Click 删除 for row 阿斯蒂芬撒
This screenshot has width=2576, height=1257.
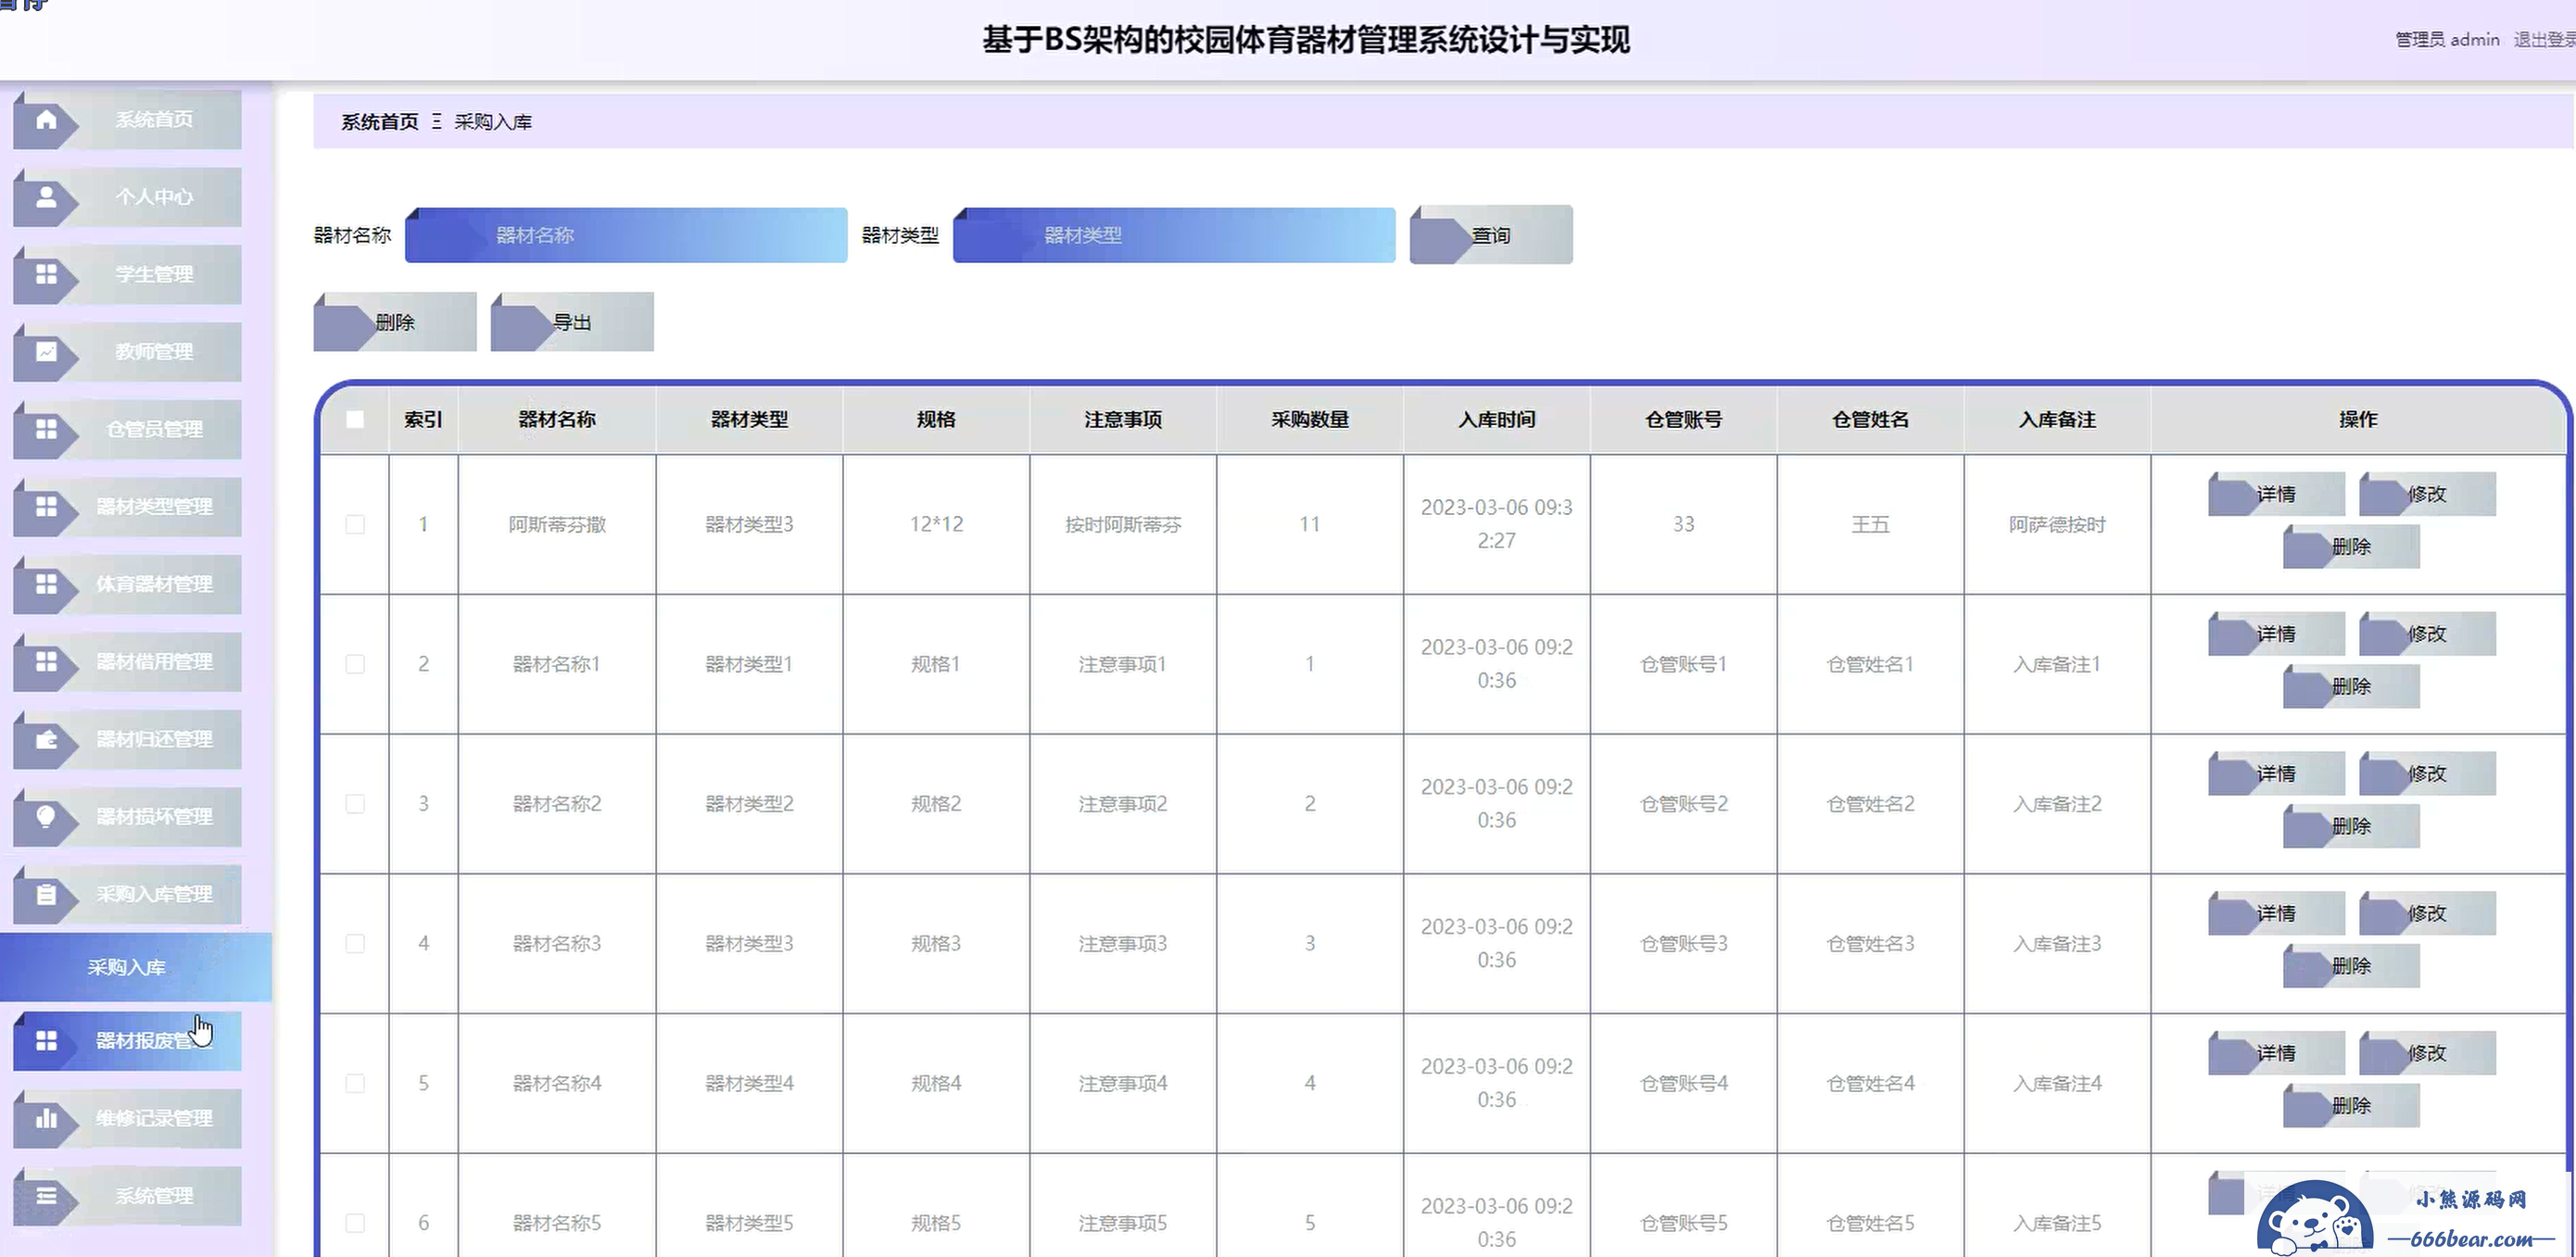click(x=2351, y=547)
